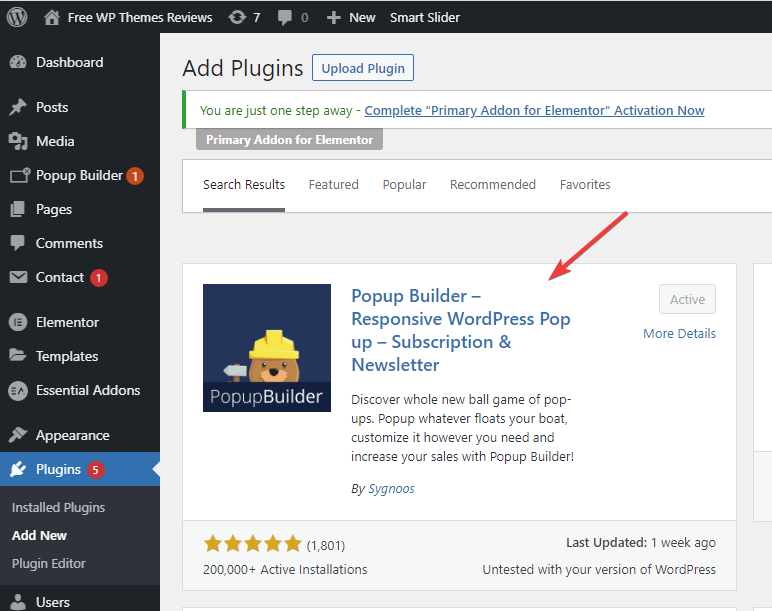
Task: Click the PopupBuilder plugin thumbnail image
Action: [x=267, y=348]
